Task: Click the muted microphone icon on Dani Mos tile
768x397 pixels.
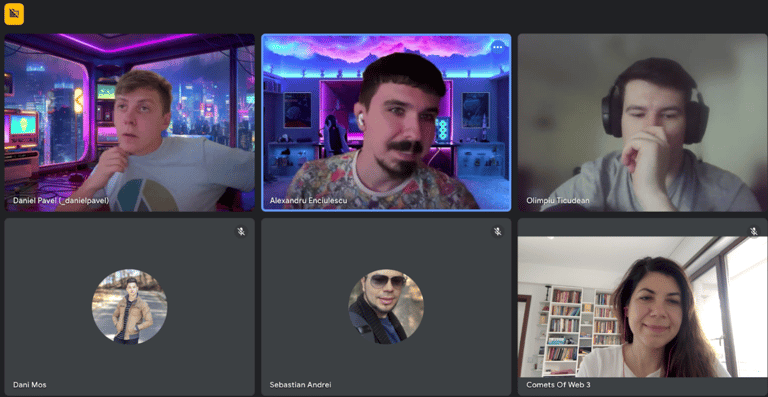Action: pos(241,232)
